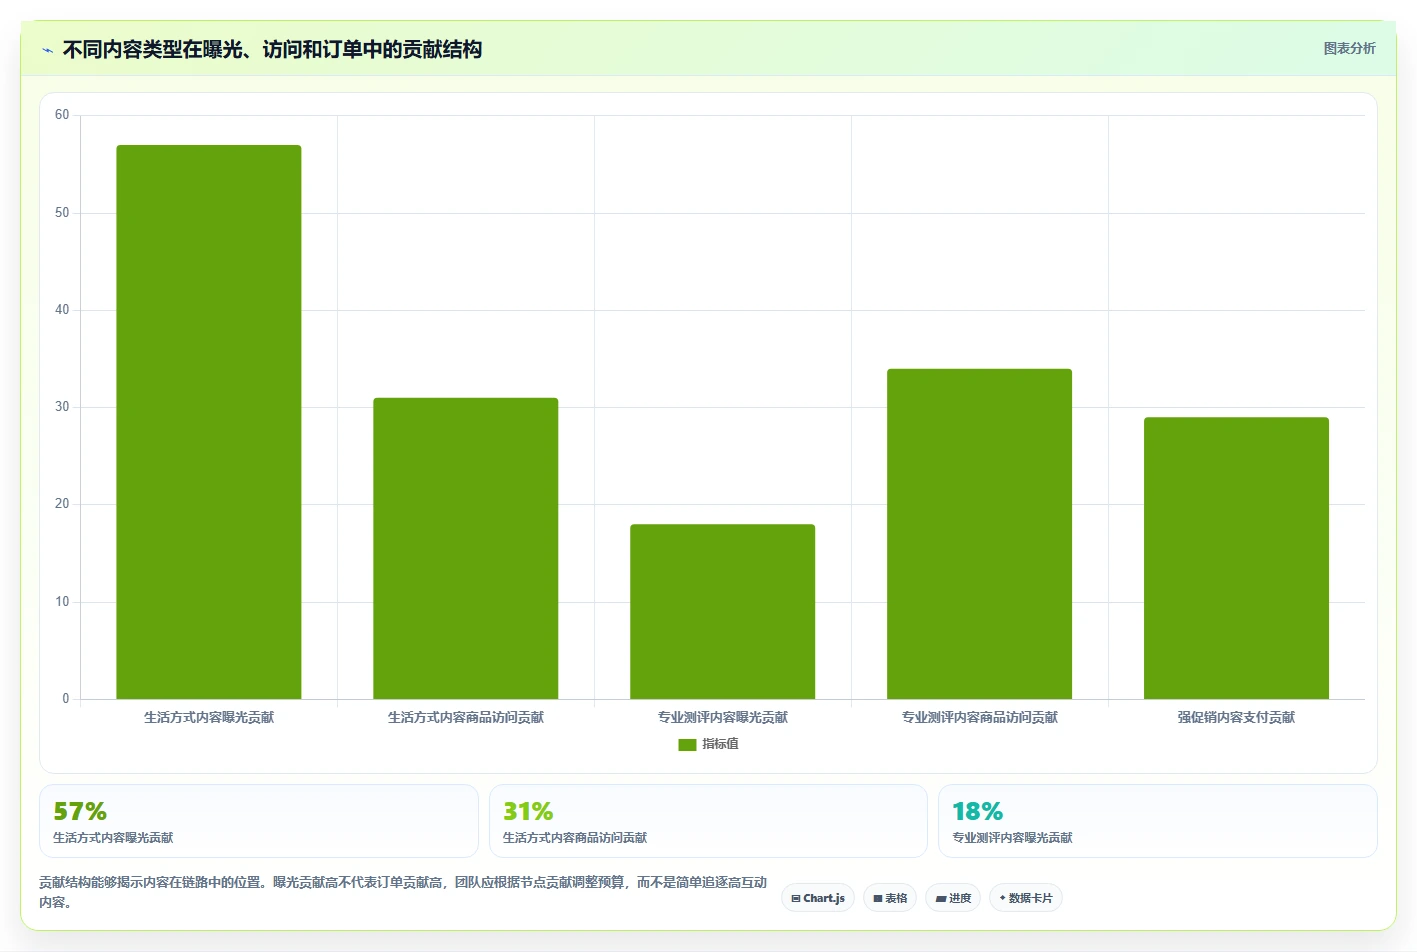Click the description paragraph starting 贡献结构能够揭示
This screenshot has width=1417, height=952.
click(403, 892)
